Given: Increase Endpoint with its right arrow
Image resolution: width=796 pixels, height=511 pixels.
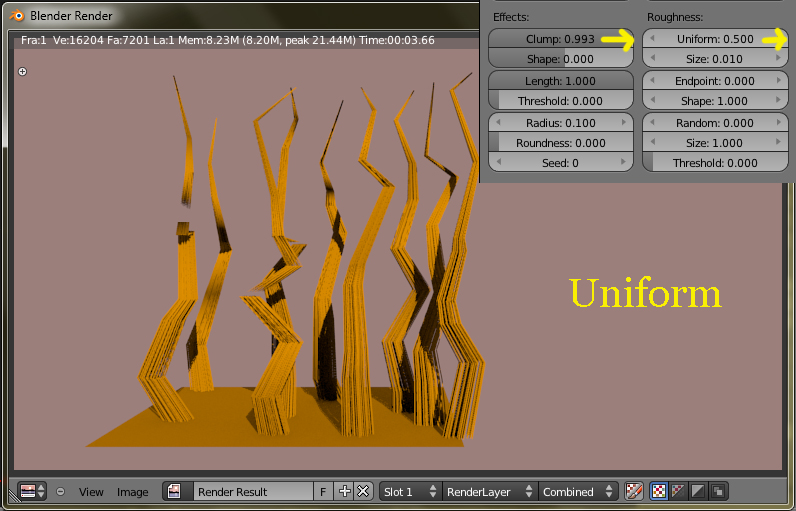Looking at the screenshot, I should tap(778, 81).
